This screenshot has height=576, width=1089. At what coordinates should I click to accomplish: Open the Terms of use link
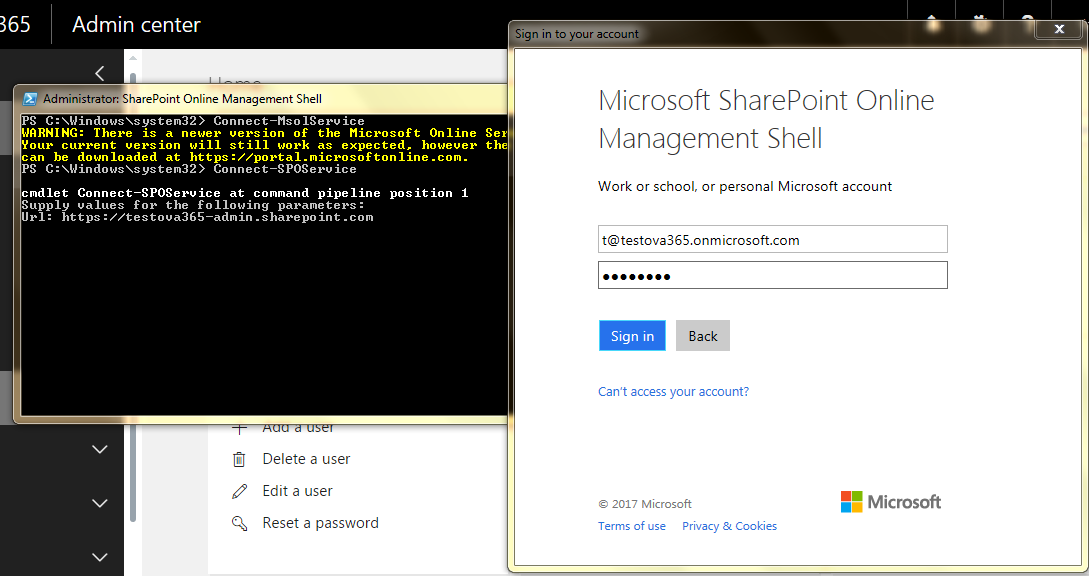[x=632, y=526]
